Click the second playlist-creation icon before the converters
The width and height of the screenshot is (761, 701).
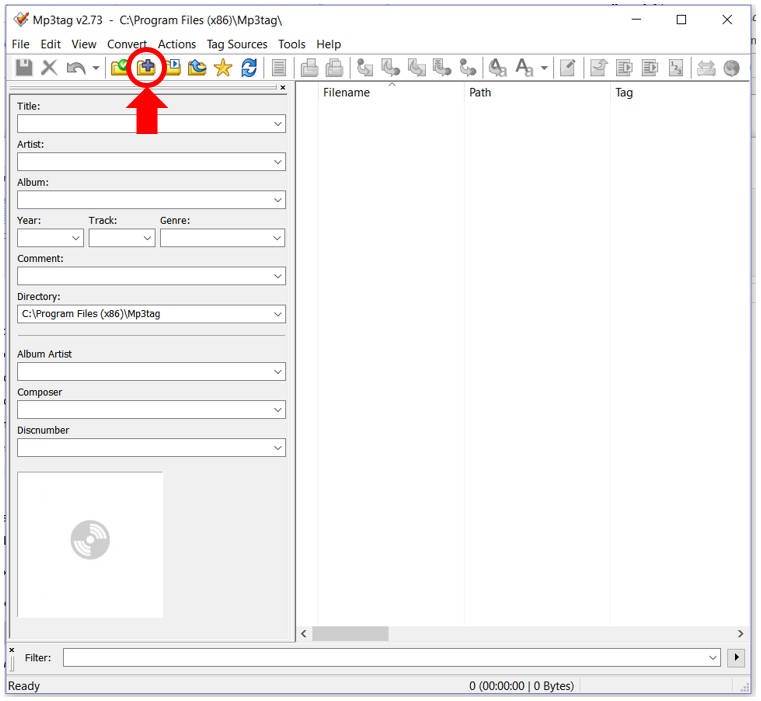point(334,67)
